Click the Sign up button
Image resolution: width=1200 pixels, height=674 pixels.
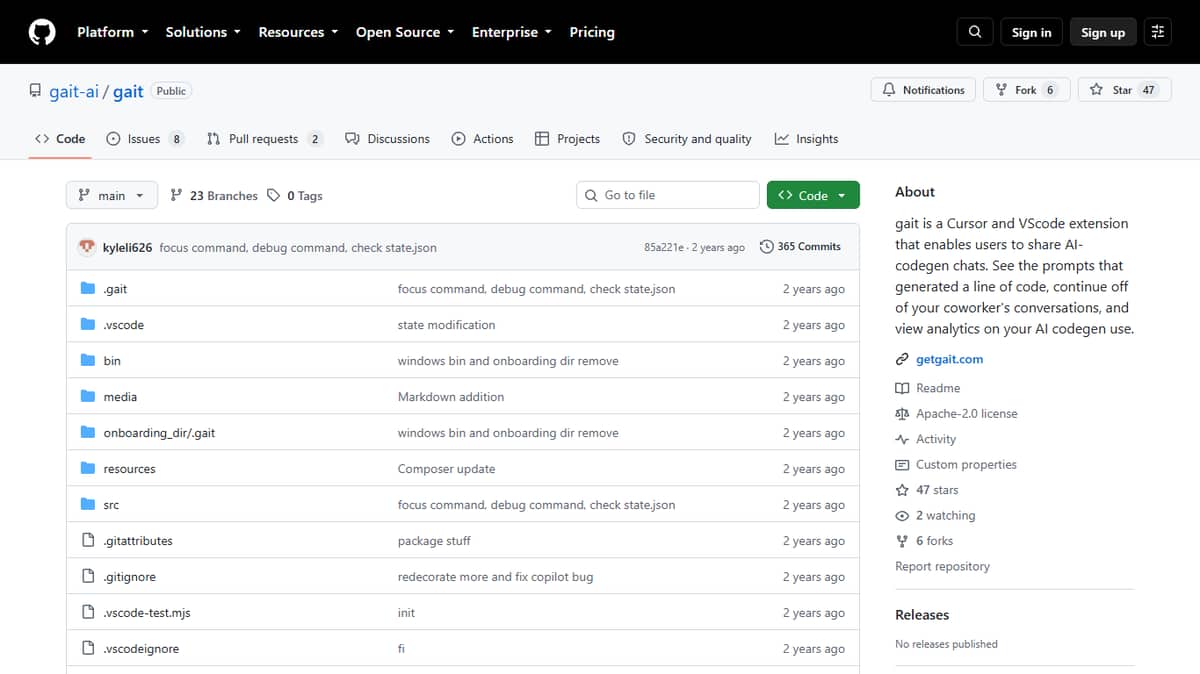pyautogui.click(x=1103, y=32)
